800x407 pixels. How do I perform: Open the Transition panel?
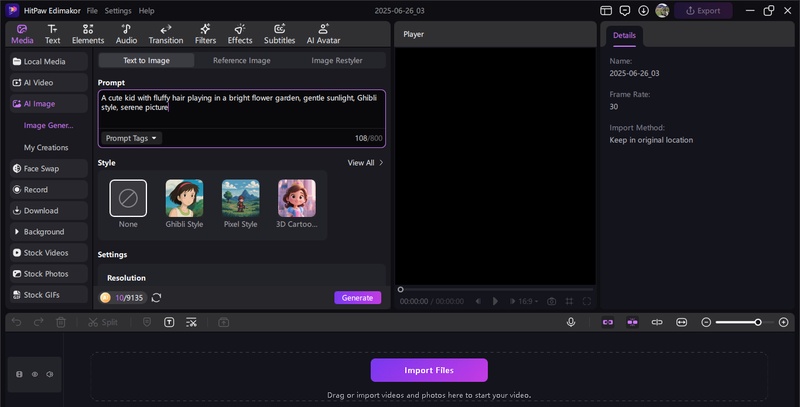click(166, 34)
